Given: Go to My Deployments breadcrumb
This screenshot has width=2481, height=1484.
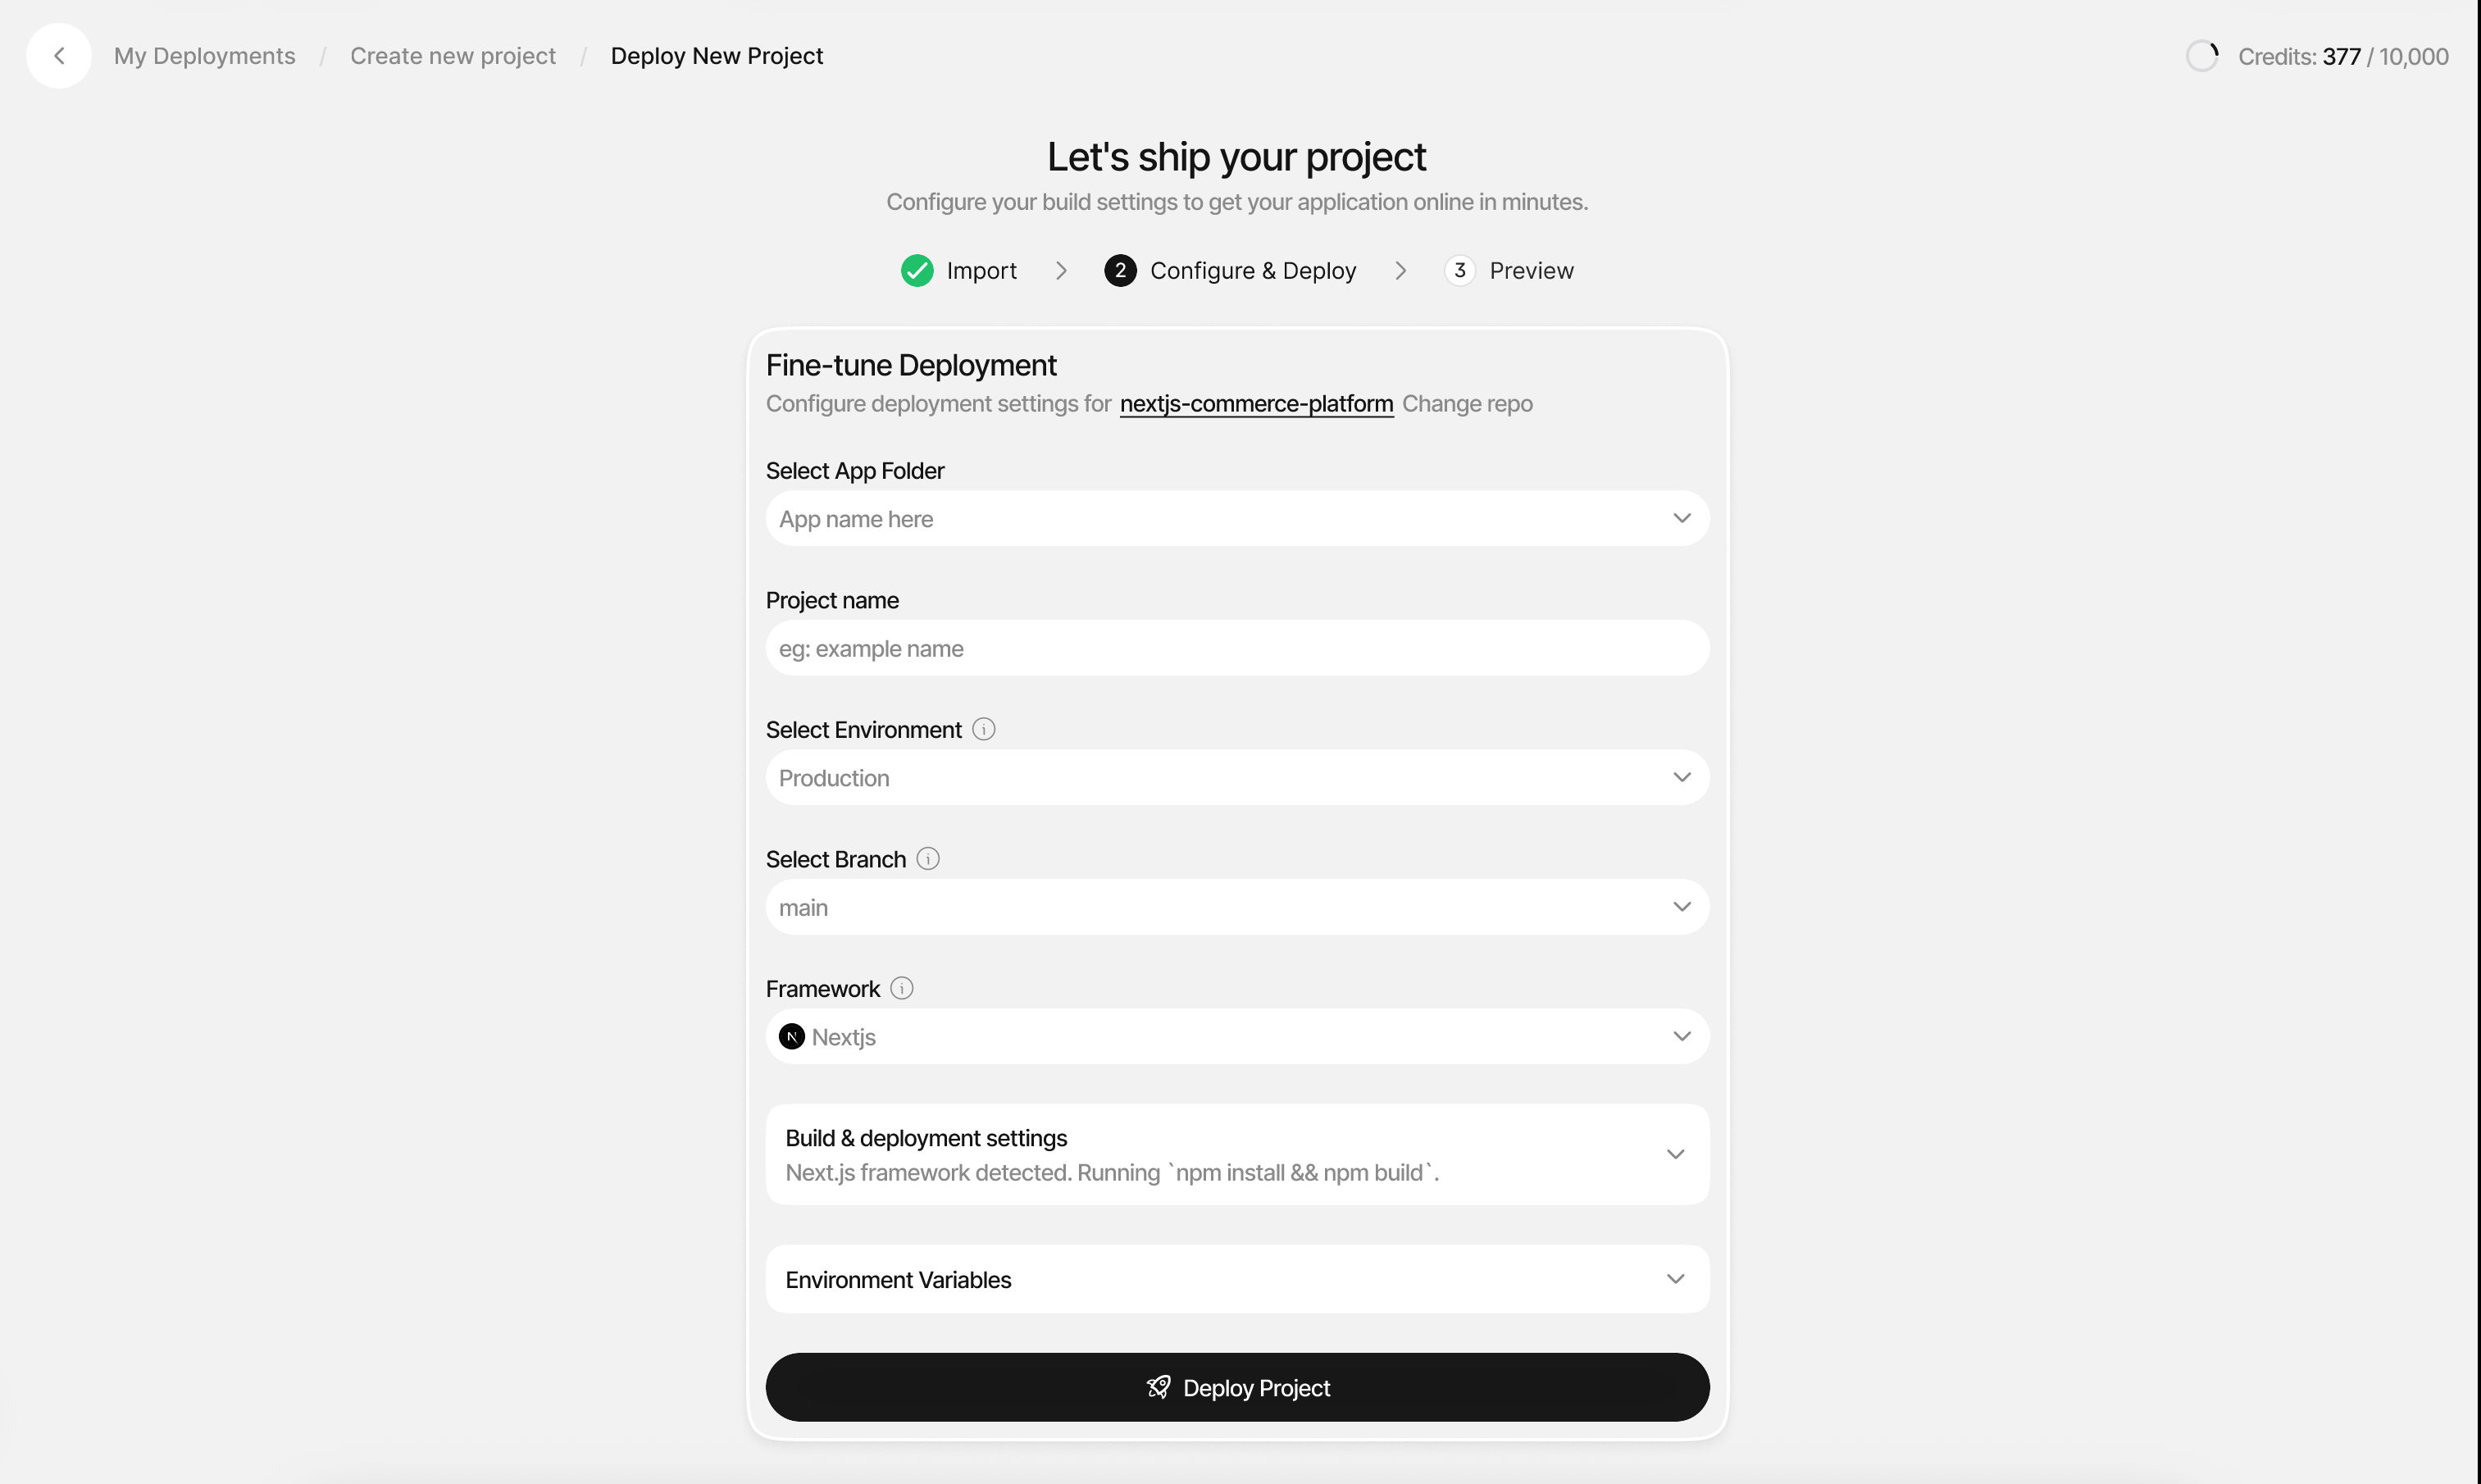Looking at the screenshot, I should coord(204,56).
